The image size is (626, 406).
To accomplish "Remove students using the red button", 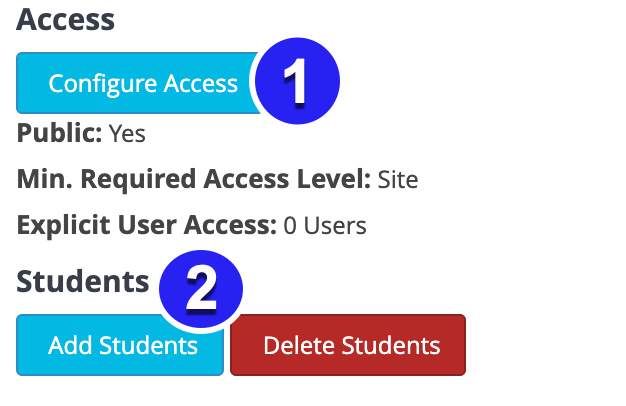I will click(x=348, y=345).
